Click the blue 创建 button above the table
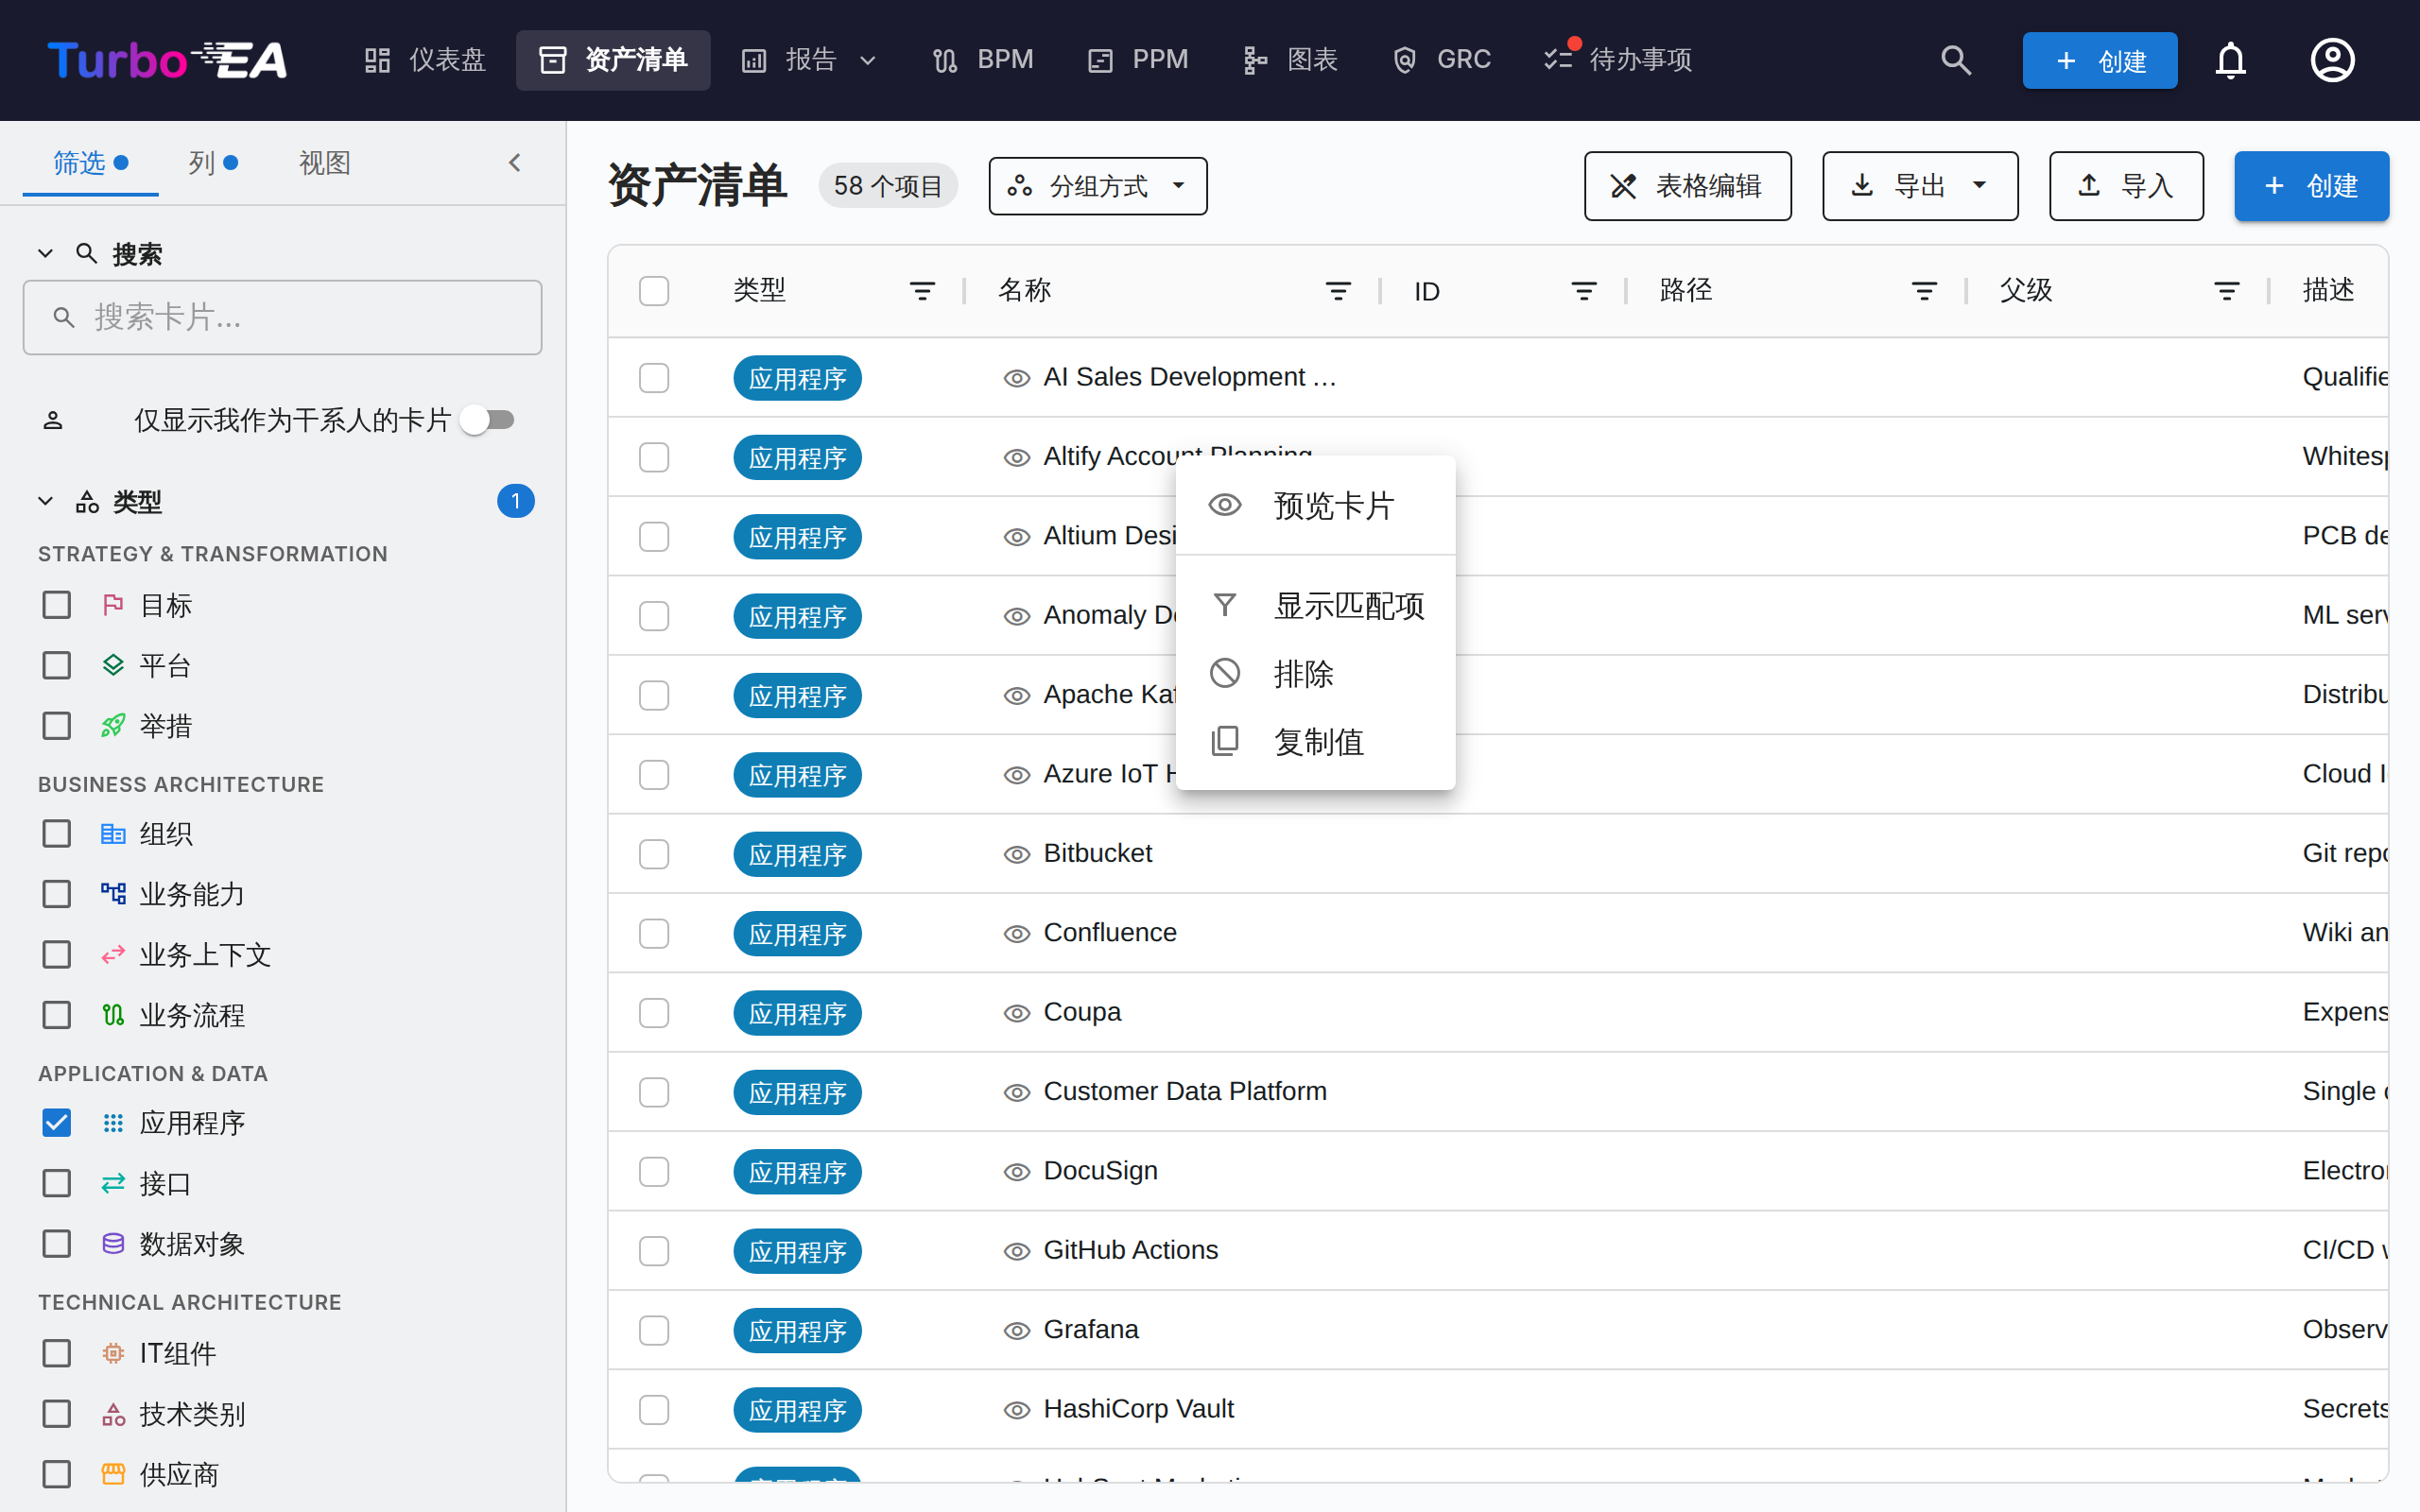This screenshot has height=1512, width=2420. click(2311, 186)
